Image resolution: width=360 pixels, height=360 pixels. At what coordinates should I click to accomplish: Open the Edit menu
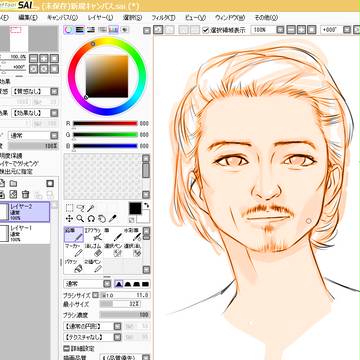pos(27,18)
